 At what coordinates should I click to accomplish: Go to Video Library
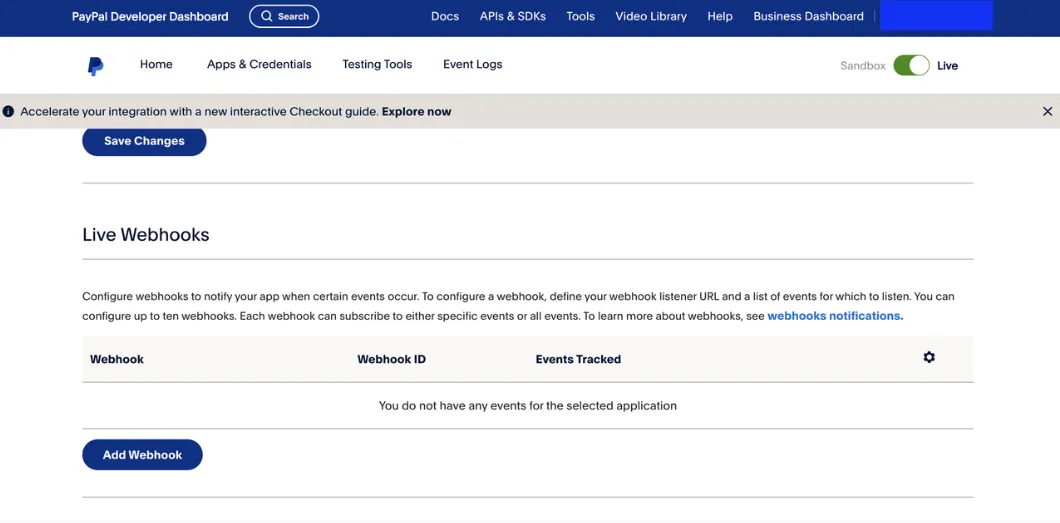tap(651, 16)
